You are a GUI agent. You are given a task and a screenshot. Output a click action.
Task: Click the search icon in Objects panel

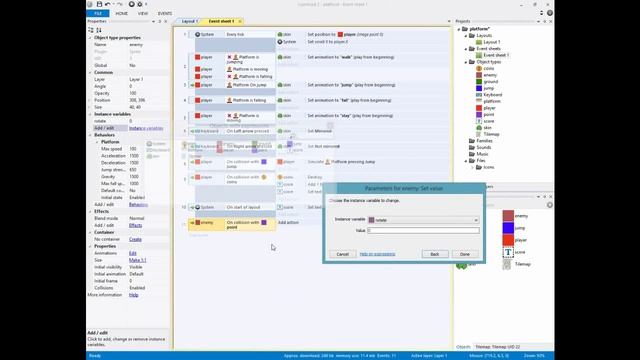click(x=550, y=205)
